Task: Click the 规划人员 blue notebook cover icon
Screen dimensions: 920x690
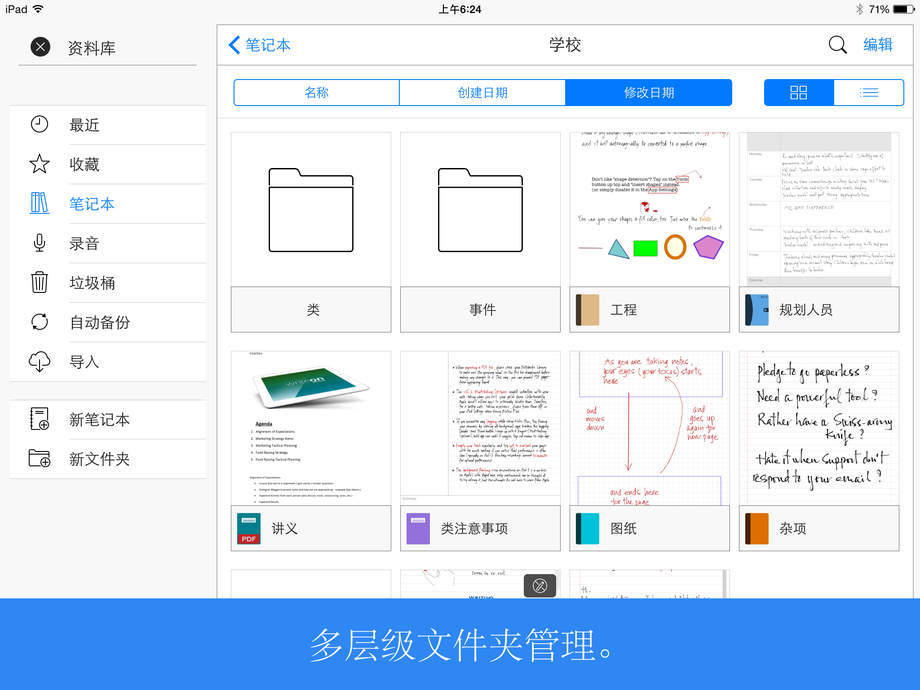Action: (756, 310)
